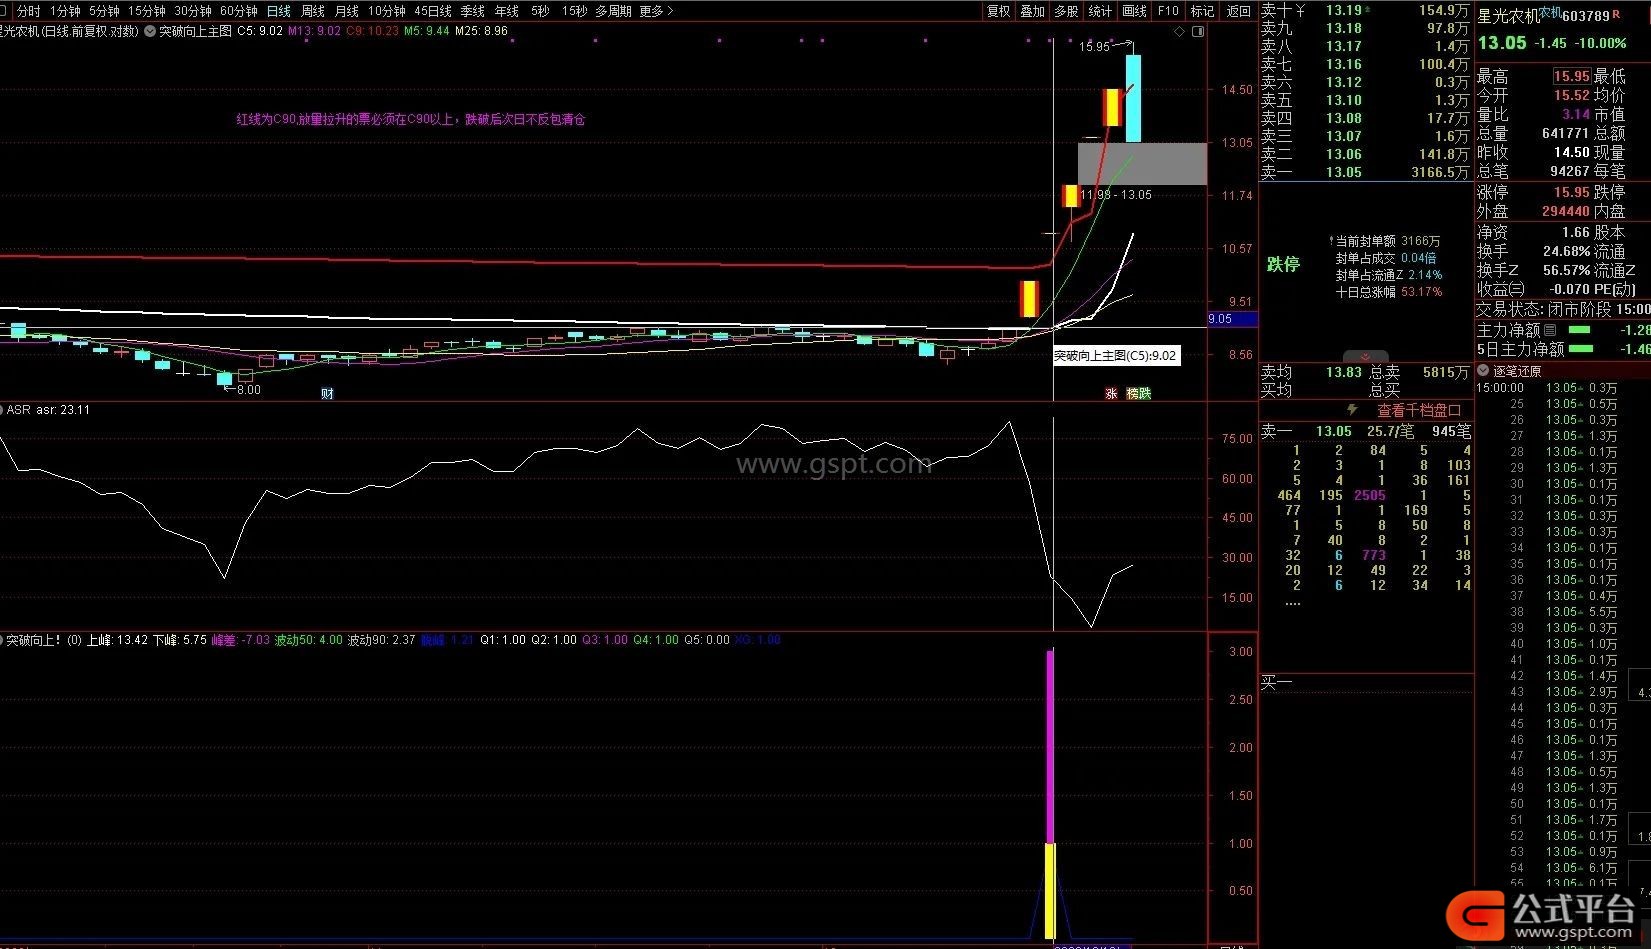Select the 30分钟 period

(x=193, y=11)
